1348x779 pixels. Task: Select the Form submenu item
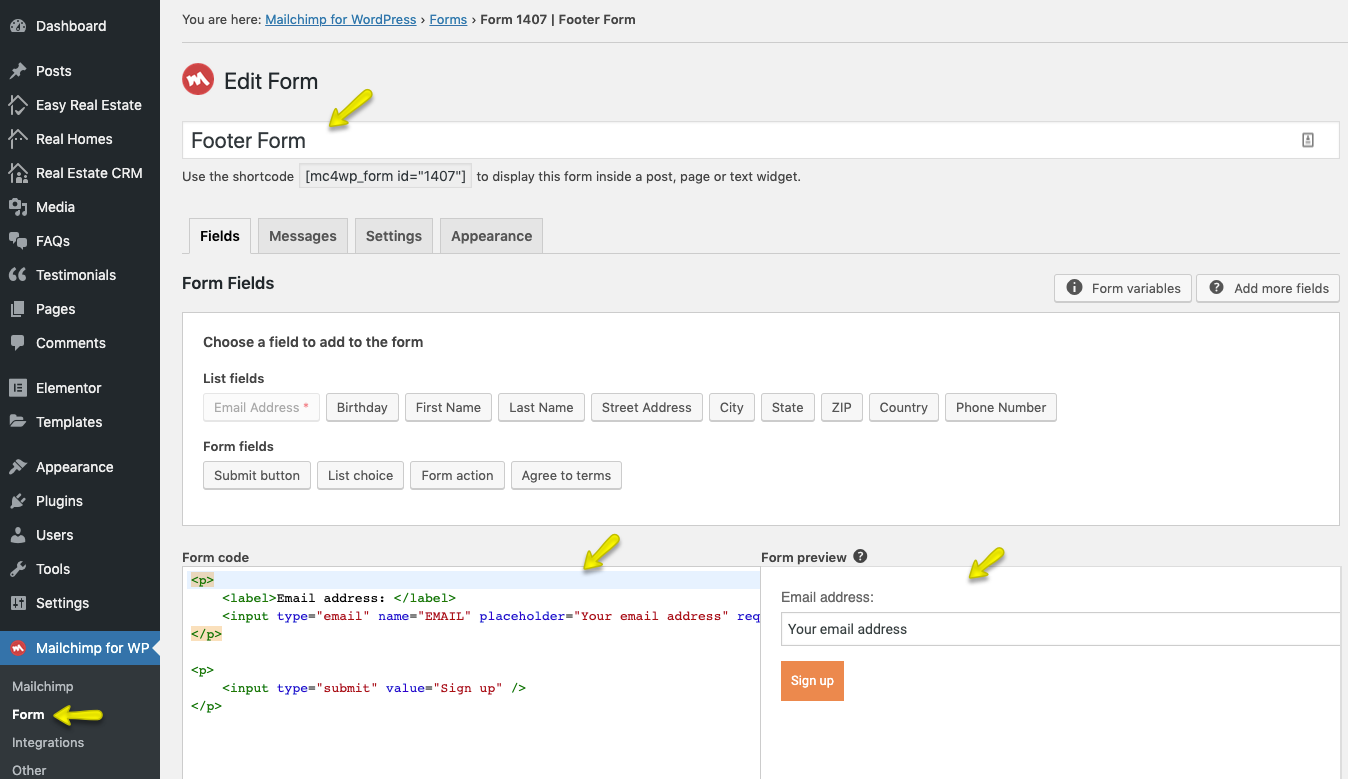(x=28, y=714)
